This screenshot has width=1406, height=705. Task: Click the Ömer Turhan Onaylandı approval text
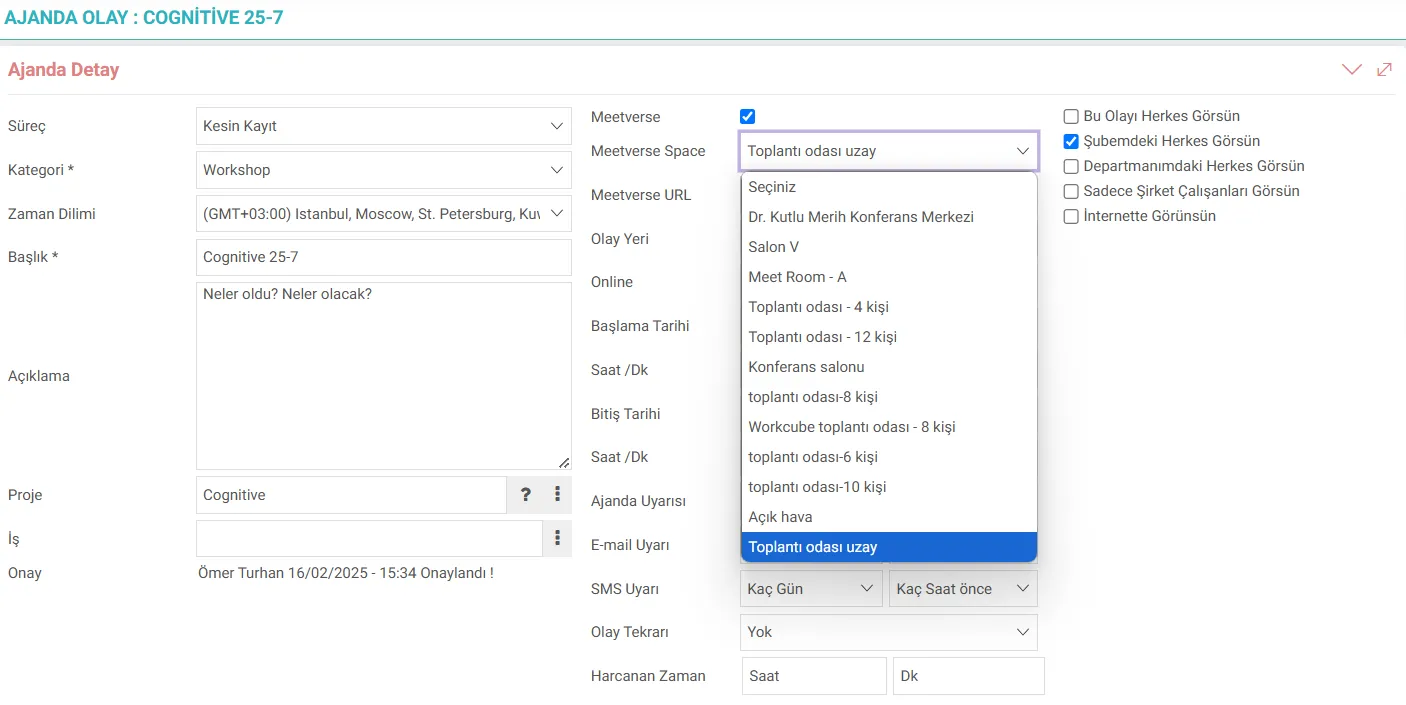(346, 573)
